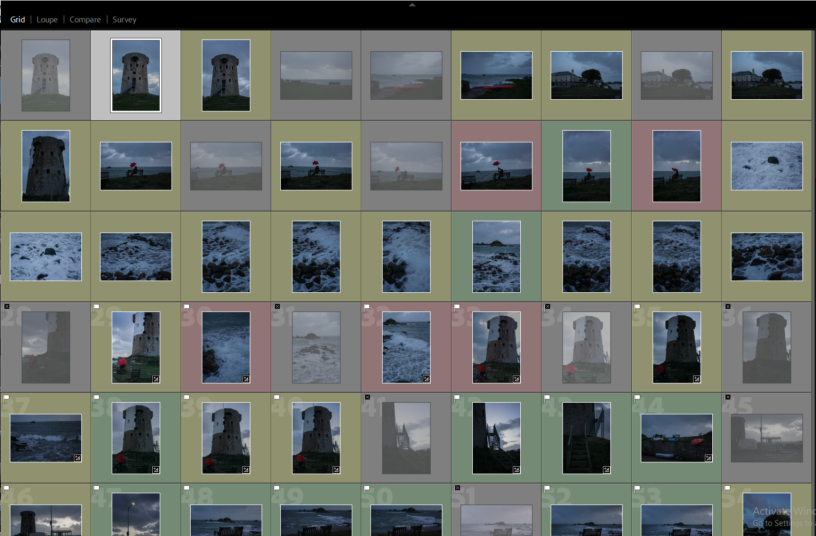Open the Compare view

click(85, 20)
